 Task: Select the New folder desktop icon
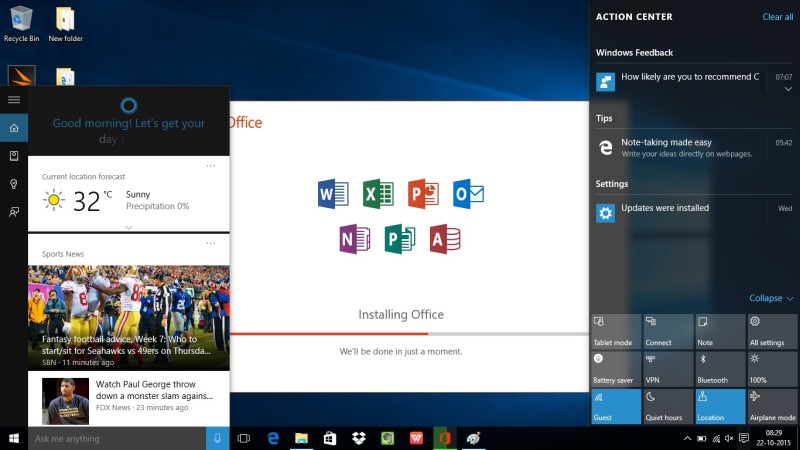pos(65,23)
